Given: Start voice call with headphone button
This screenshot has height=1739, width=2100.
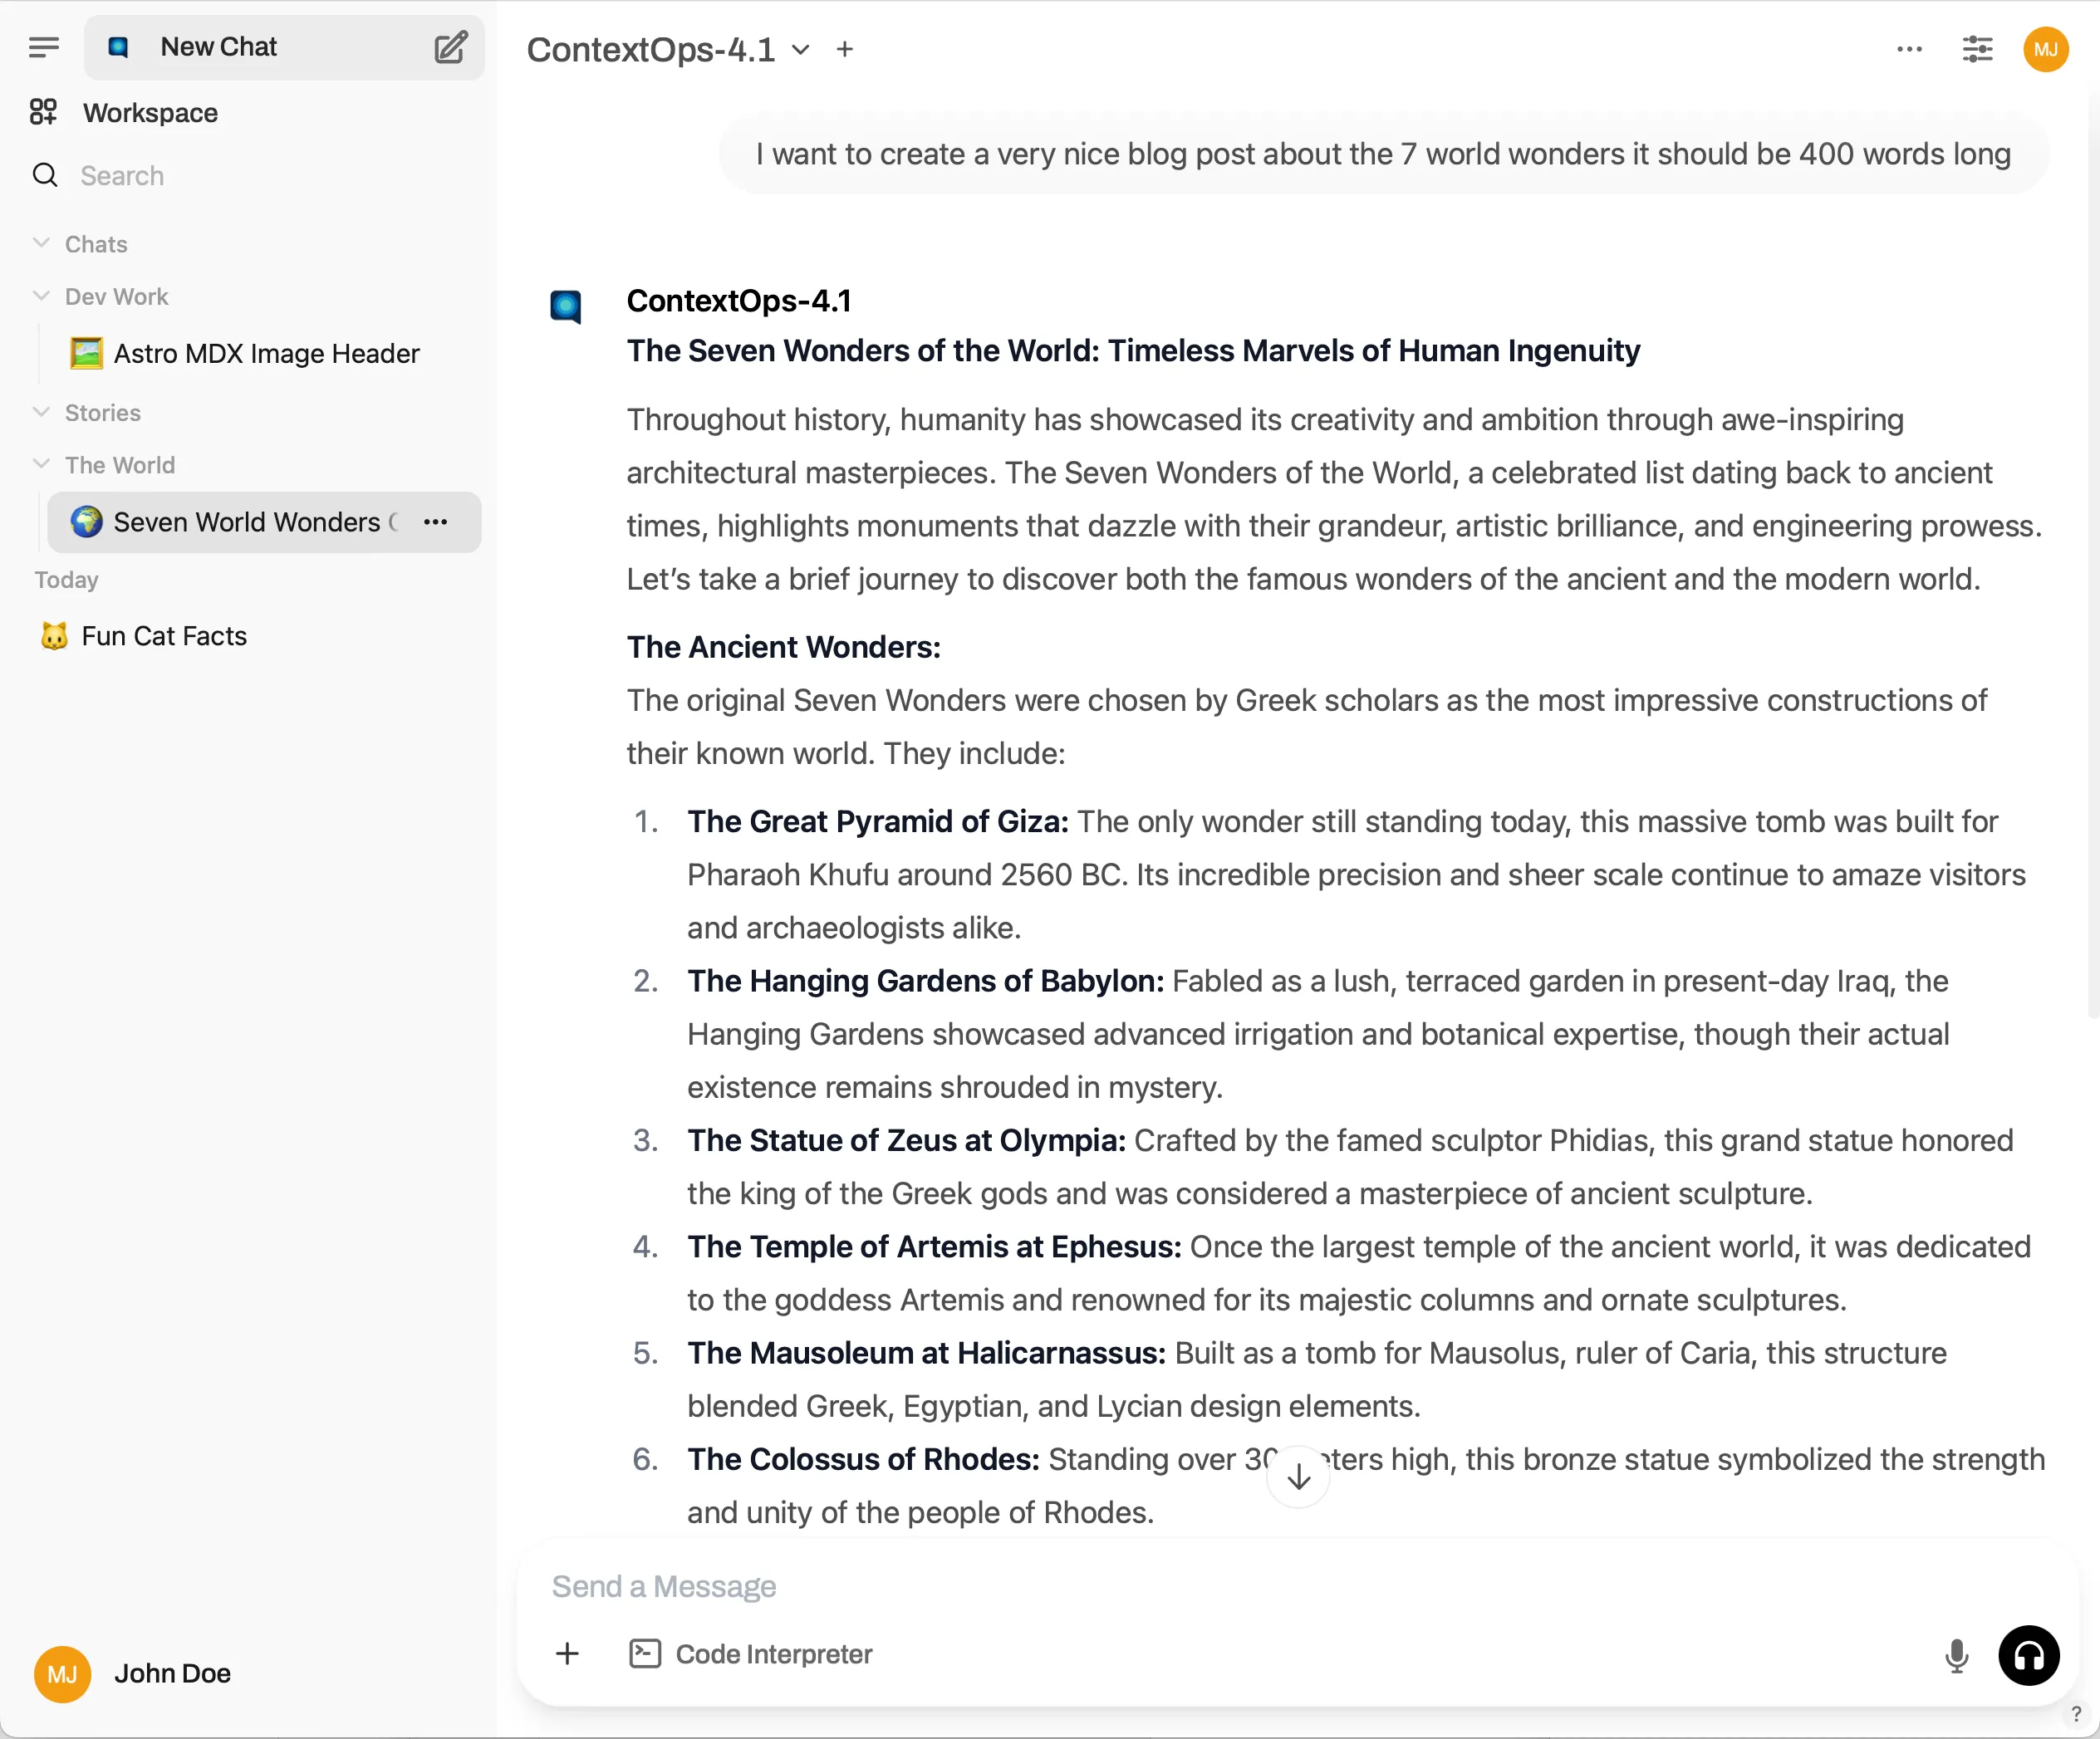Looking at the screenshot, I should (2028, 1656).
